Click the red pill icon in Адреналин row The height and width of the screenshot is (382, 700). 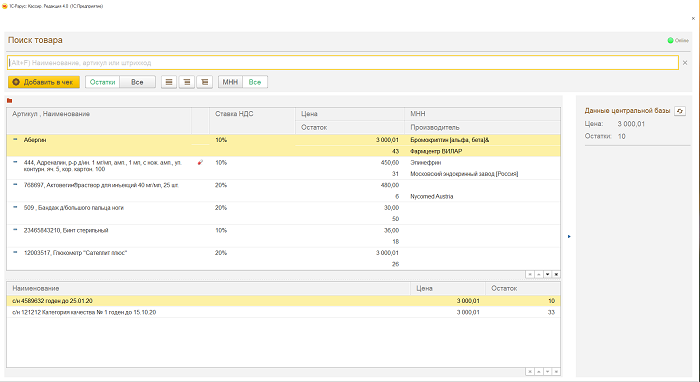click(200, 163)
